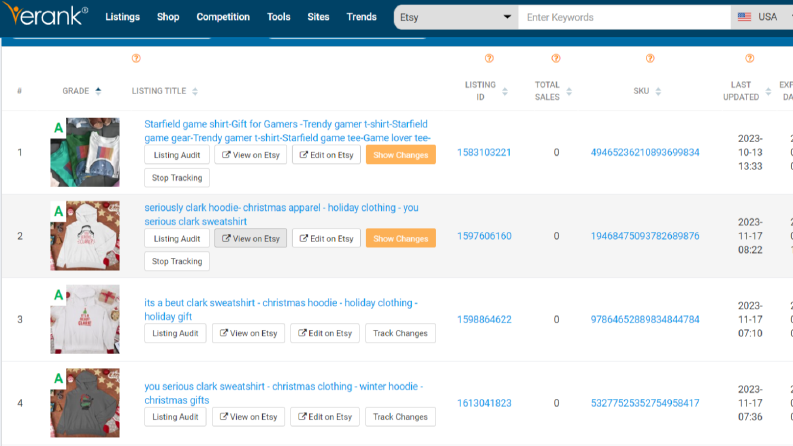
Task: Edit seriously clark hoodie on Etsy
Action: pyautogui.click(x=326, y=238)
